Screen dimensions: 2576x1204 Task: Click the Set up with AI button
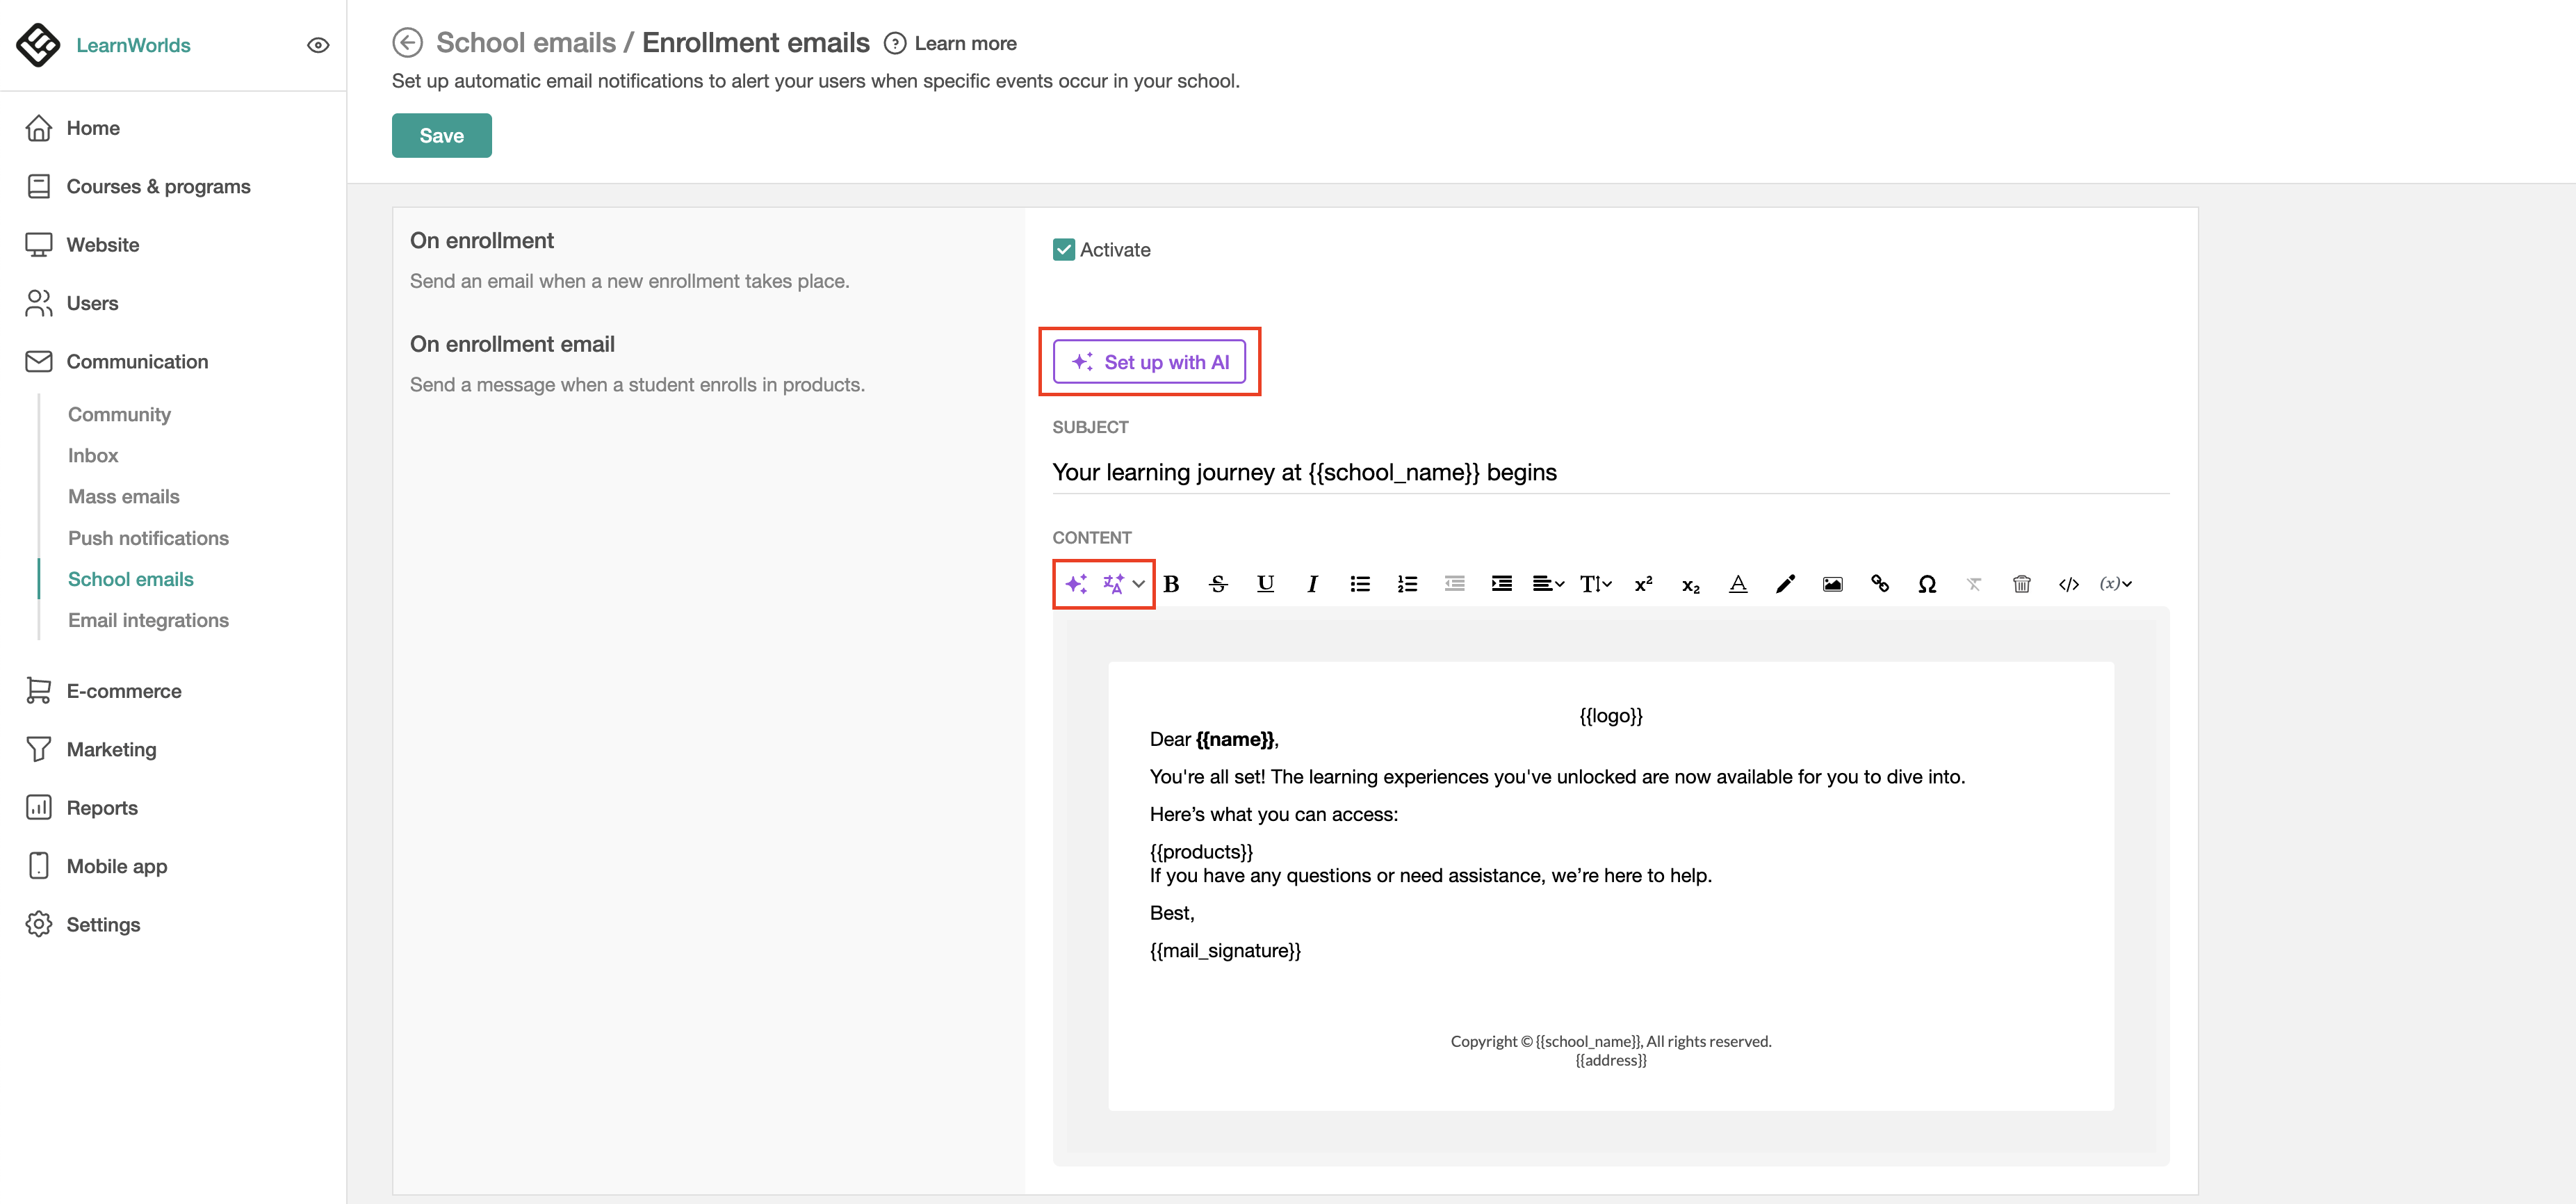pyautogui.click(x=1149, y=362)
